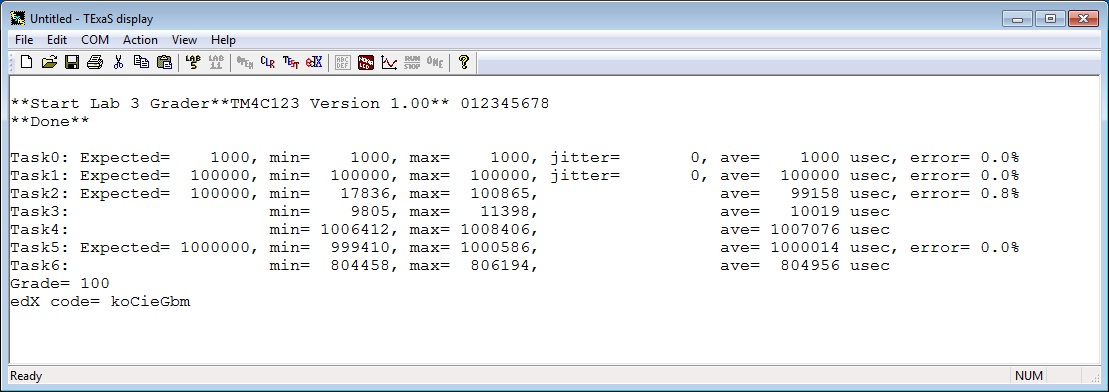Click the 'Task4:' row label
1109x392 pixels.
point(40,230)
